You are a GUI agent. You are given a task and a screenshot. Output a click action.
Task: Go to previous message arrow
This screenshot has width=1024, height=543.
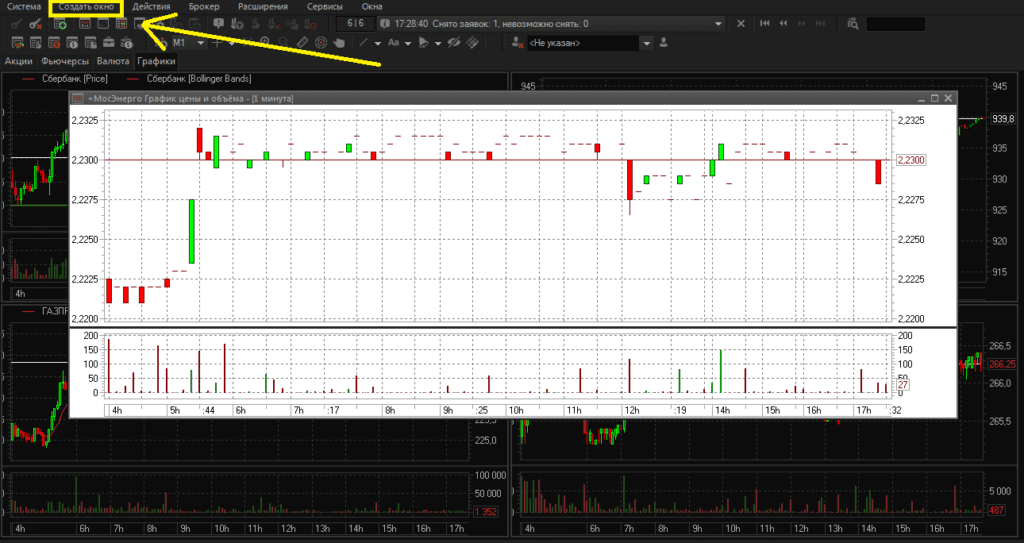coord(781,23)
